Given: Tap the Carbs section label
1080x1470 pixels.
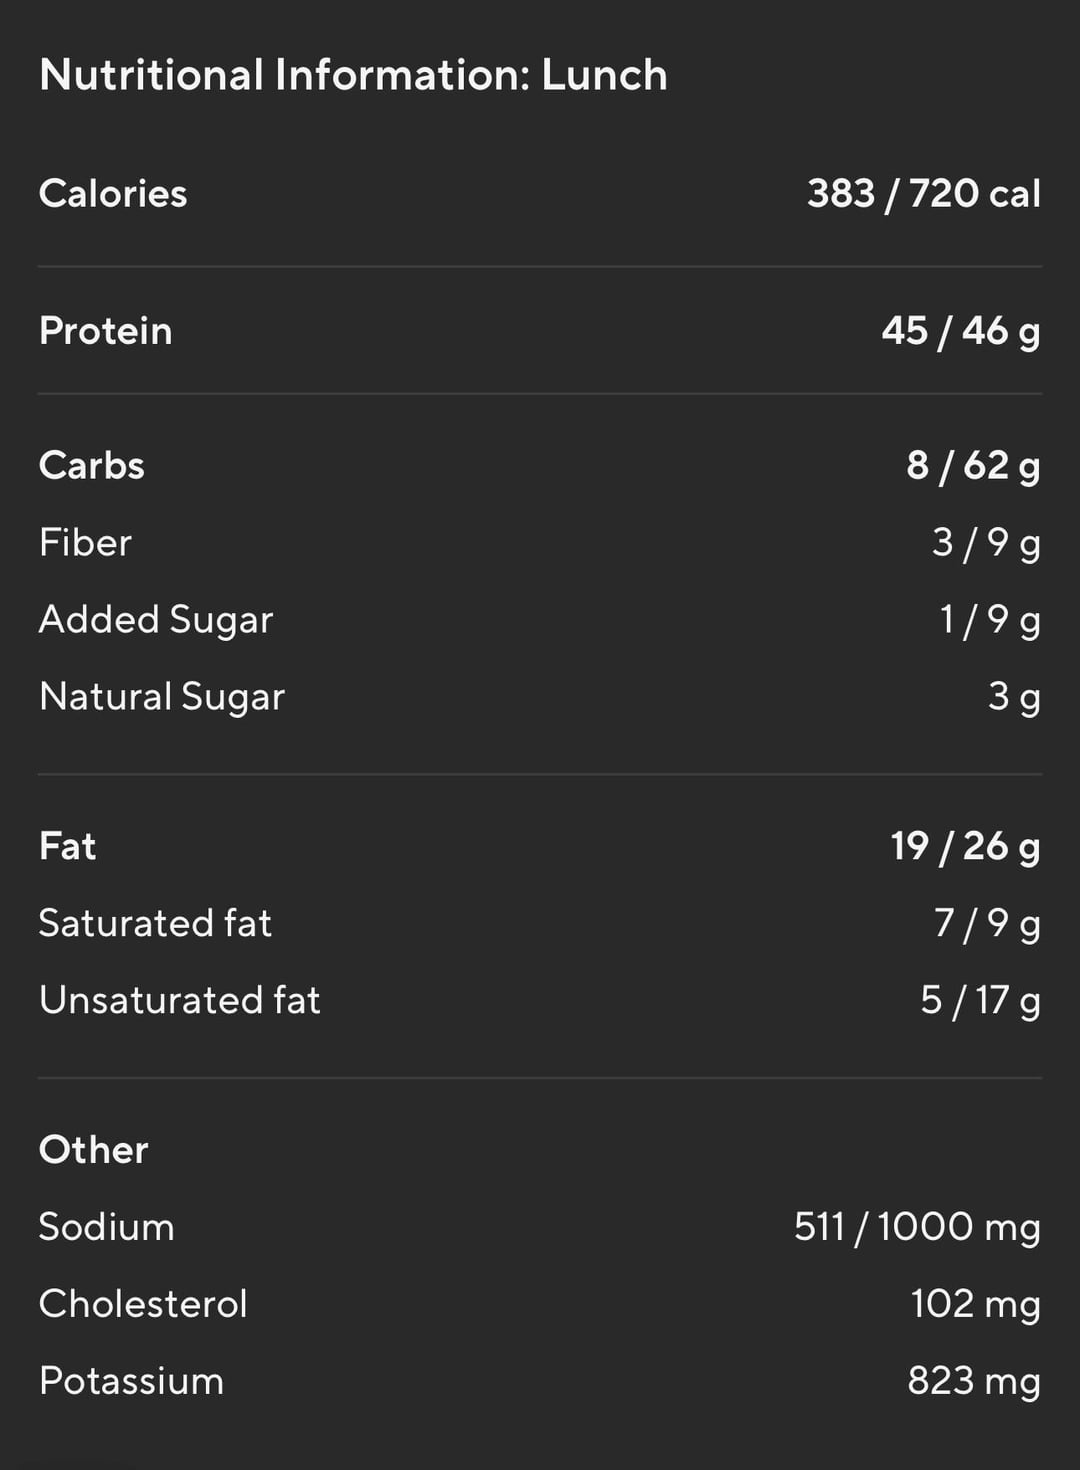Looking at the screenshot, I should pos(91,465).
